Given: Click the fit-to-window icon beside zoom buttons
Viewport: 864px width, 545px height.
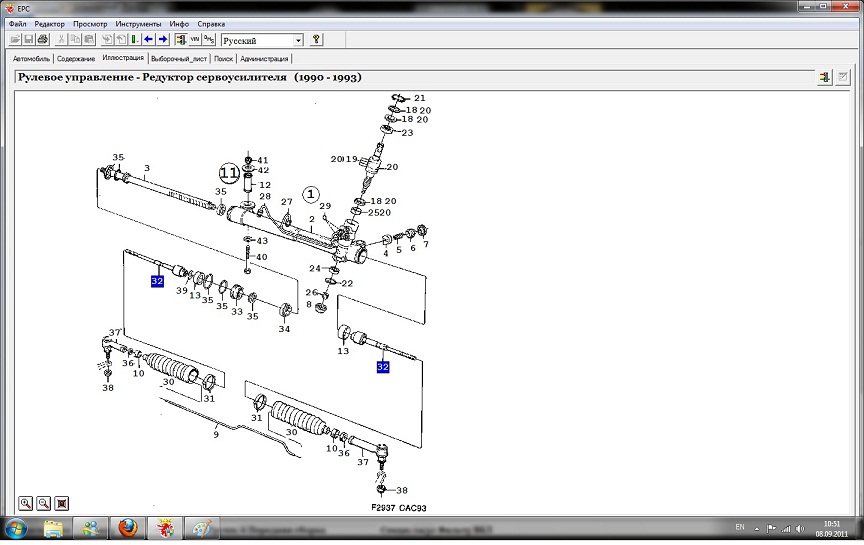Looking at the screenshot, I should 61,503.
